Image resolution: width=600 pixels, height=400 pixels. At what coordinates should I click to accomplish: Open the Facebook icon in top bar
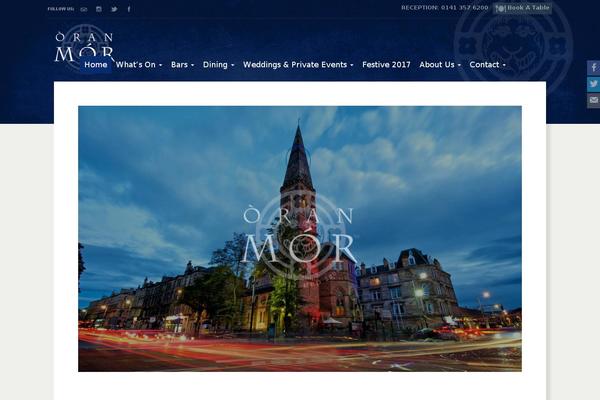(129, 9)
